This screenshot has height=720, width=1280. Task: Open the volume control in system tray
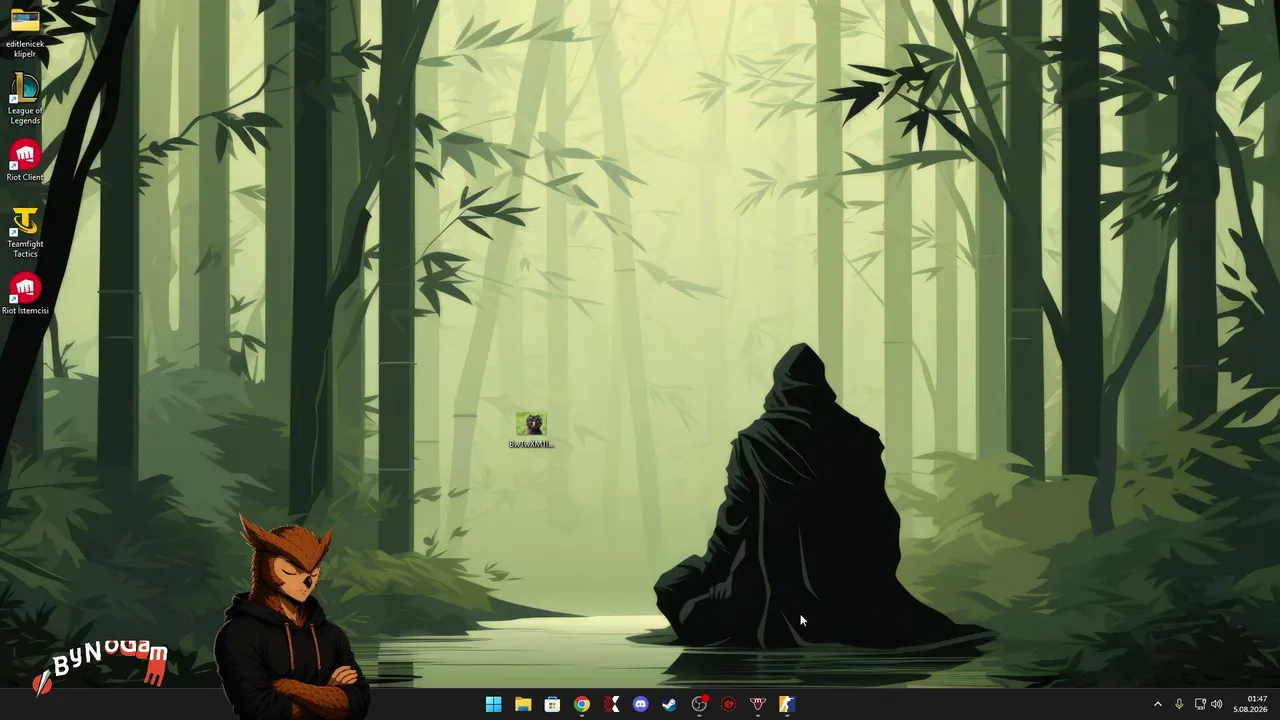[x=1217, y=705]
